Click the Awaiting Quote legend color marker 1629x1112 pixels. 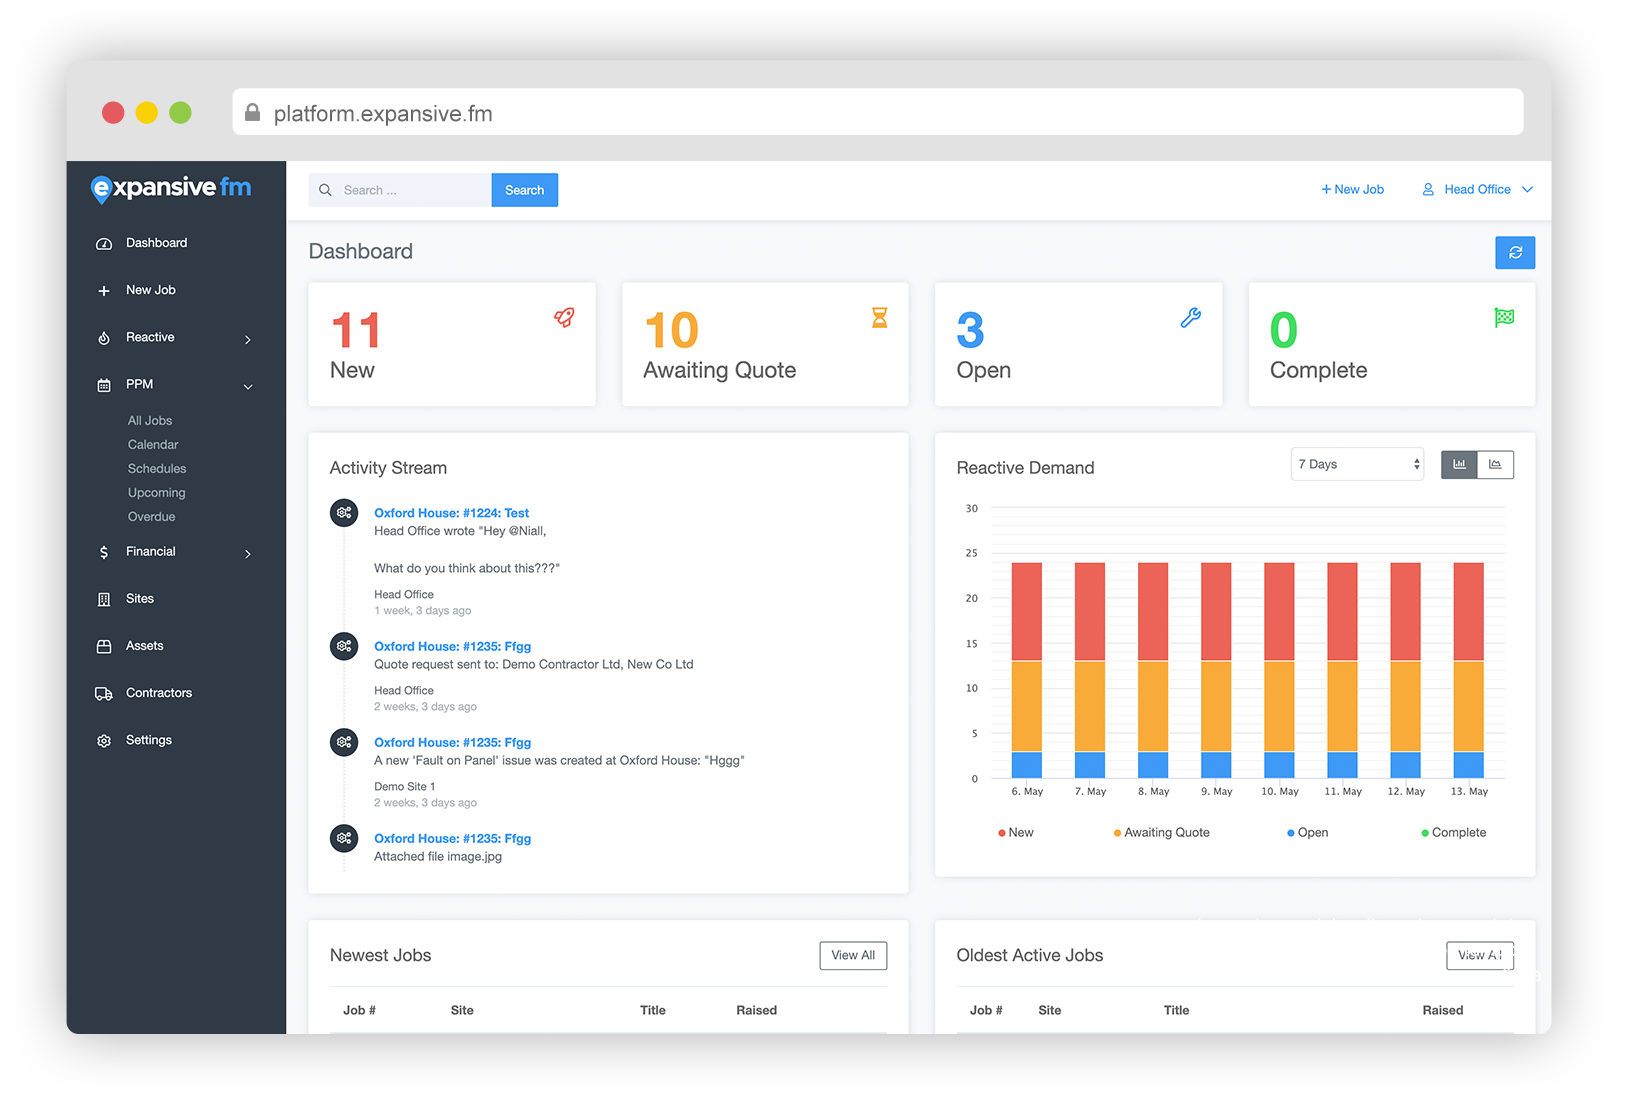coord(1117,834)
